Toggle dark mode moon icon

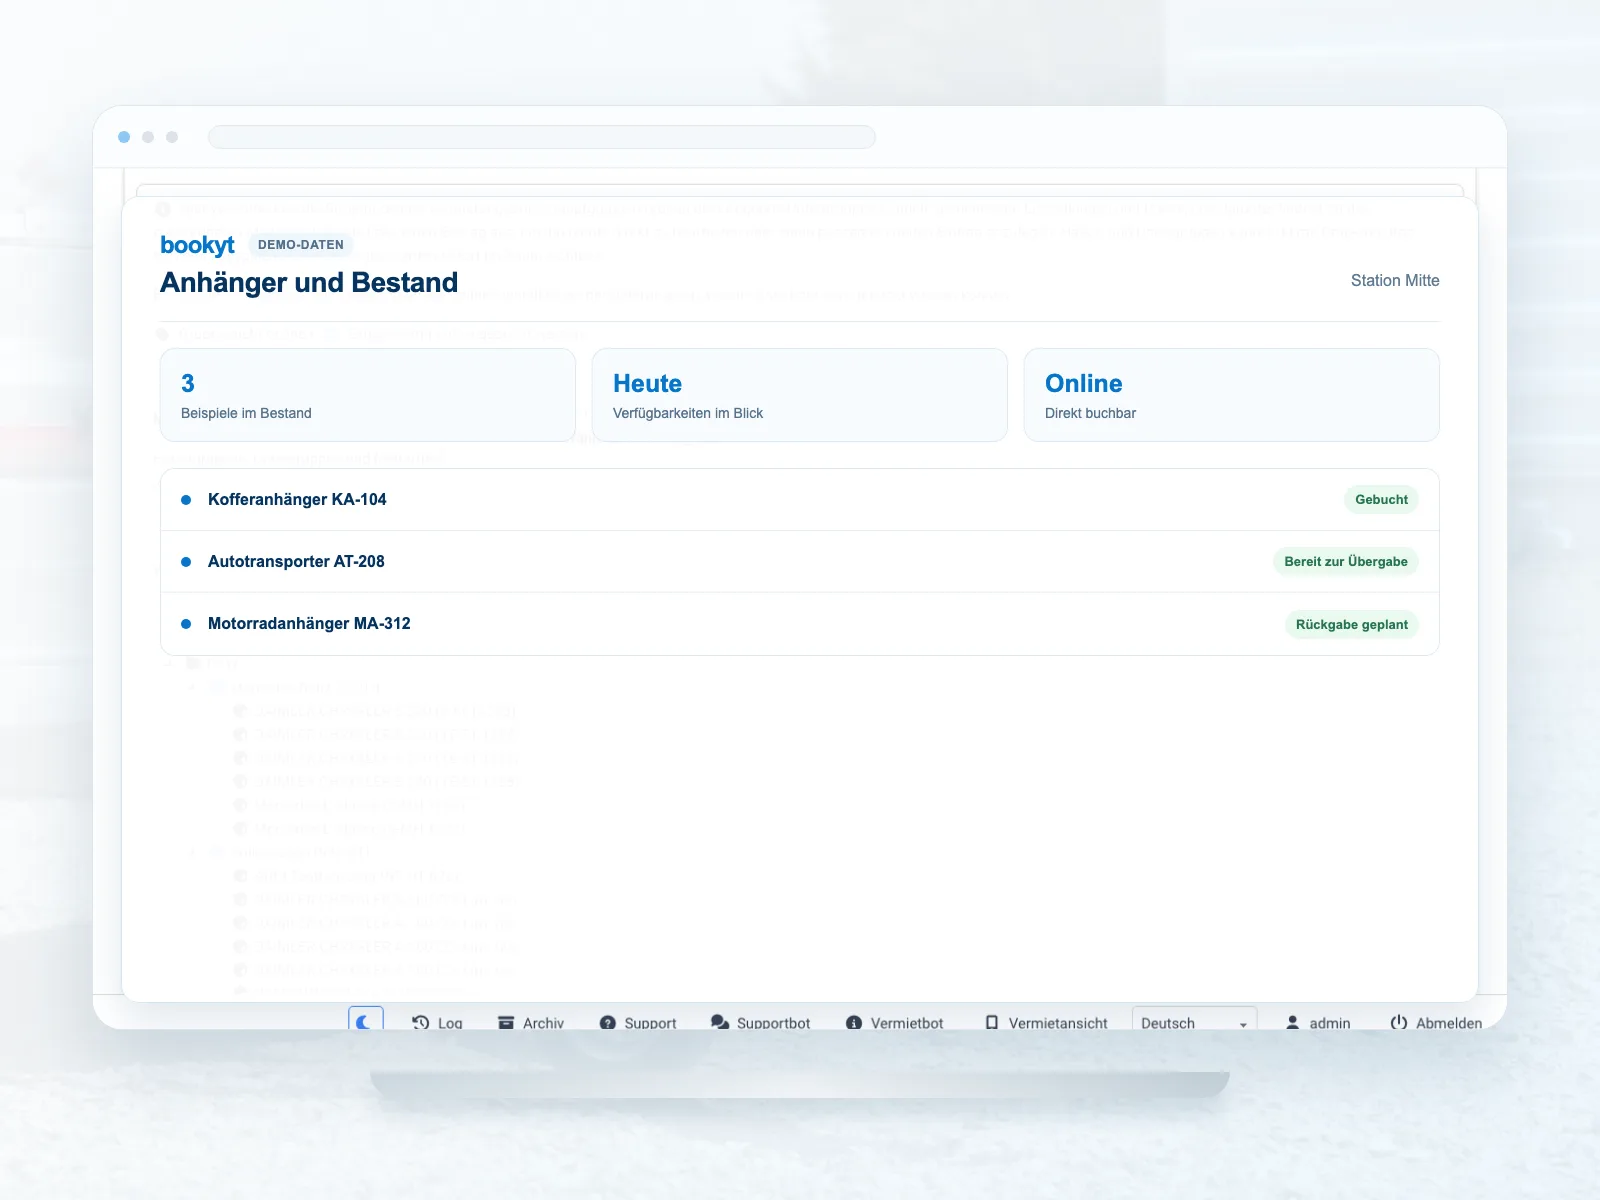(x=366, y=1020)
